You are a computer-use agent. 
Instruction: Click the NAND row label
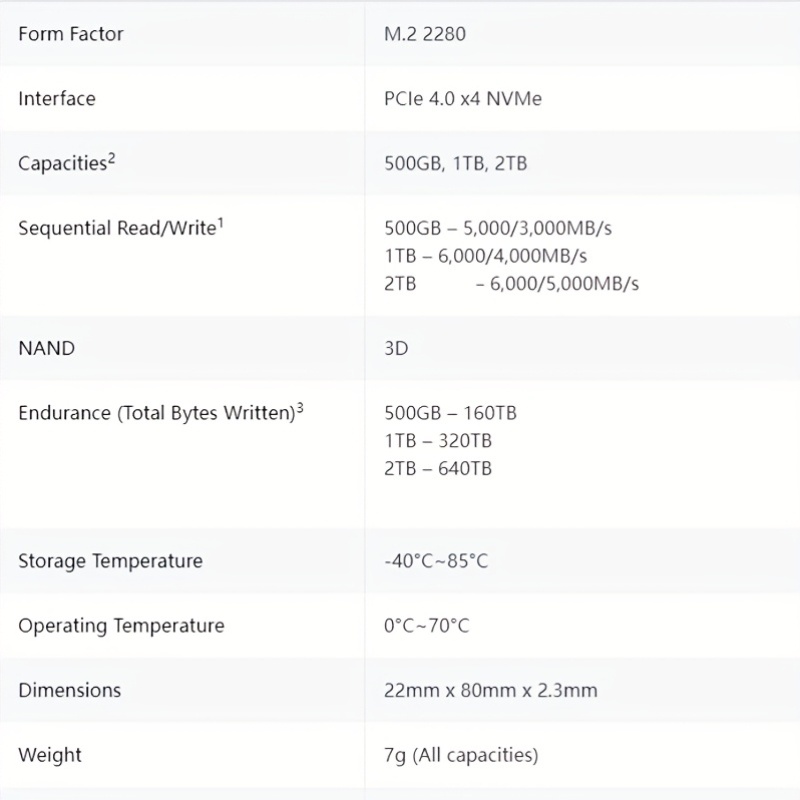coord(47,348)
